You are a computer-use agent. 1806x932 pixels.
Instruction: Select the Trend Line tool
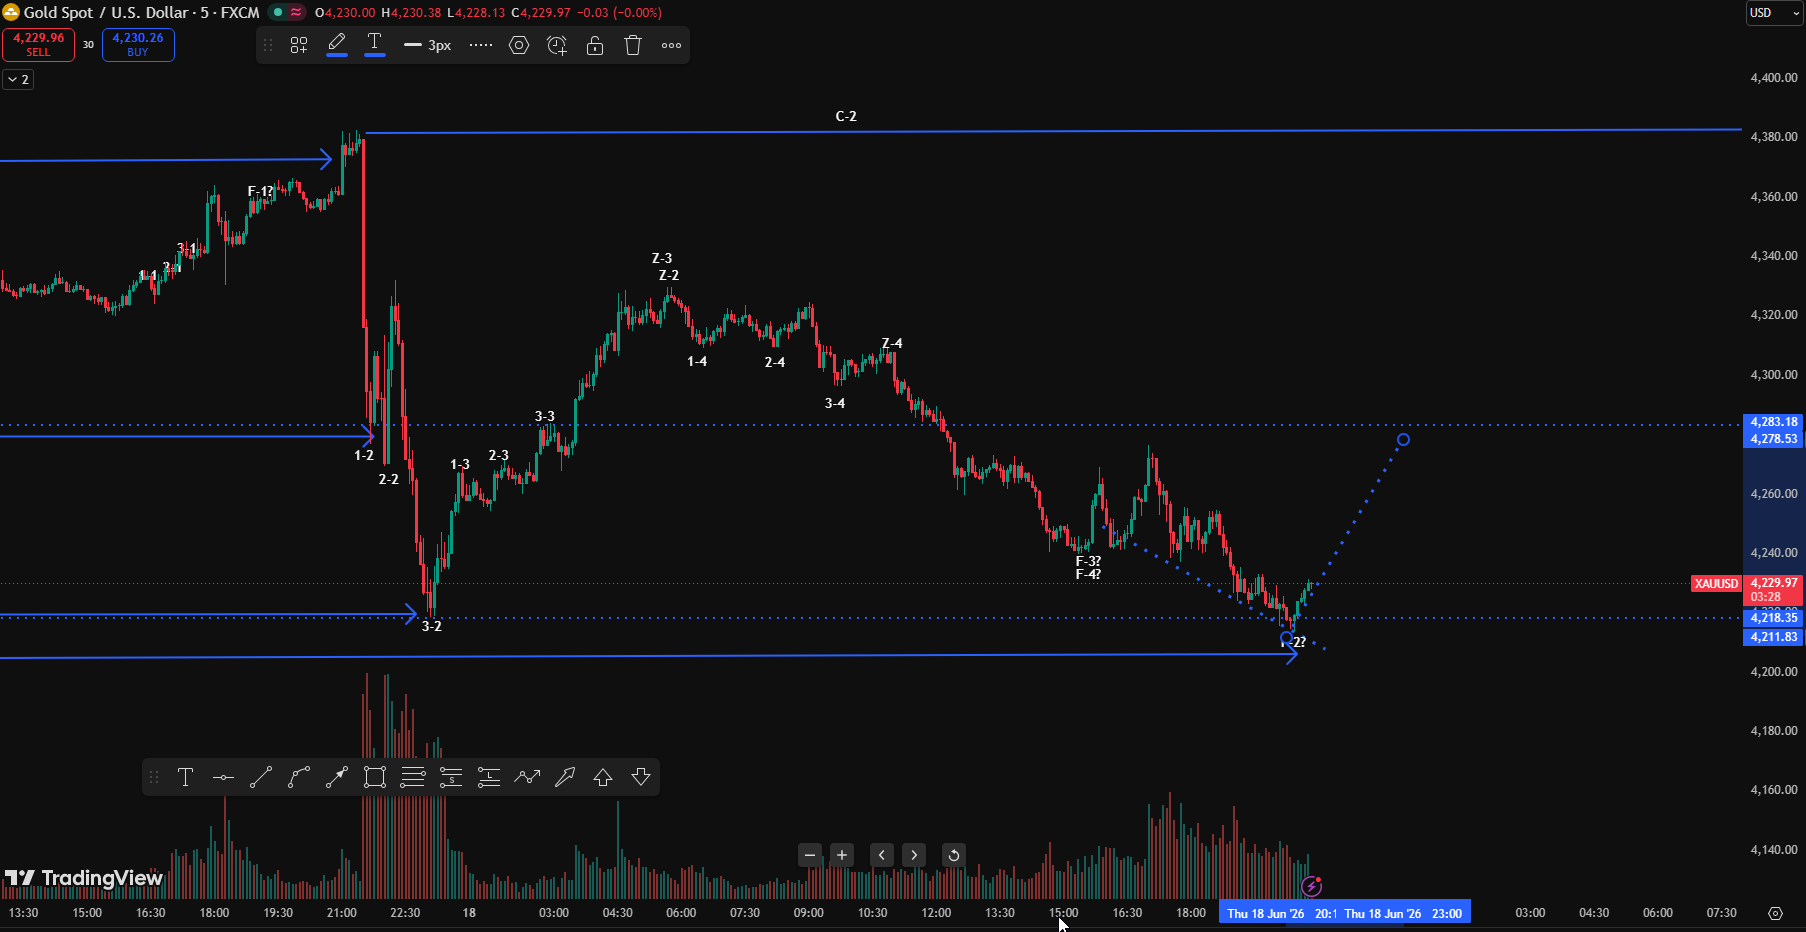pyautogui.click(x=261, y=777)
